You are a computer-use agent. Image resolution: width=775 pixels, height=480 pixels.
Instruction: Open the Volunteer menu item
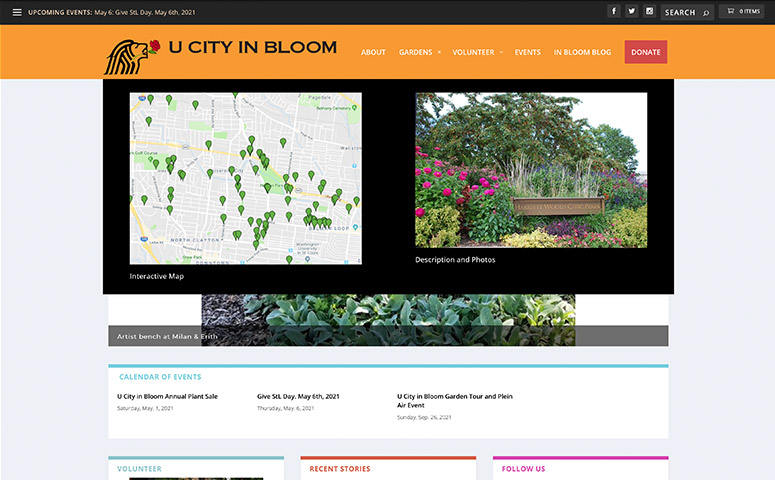pyautogui.click(x=473, y=52)
